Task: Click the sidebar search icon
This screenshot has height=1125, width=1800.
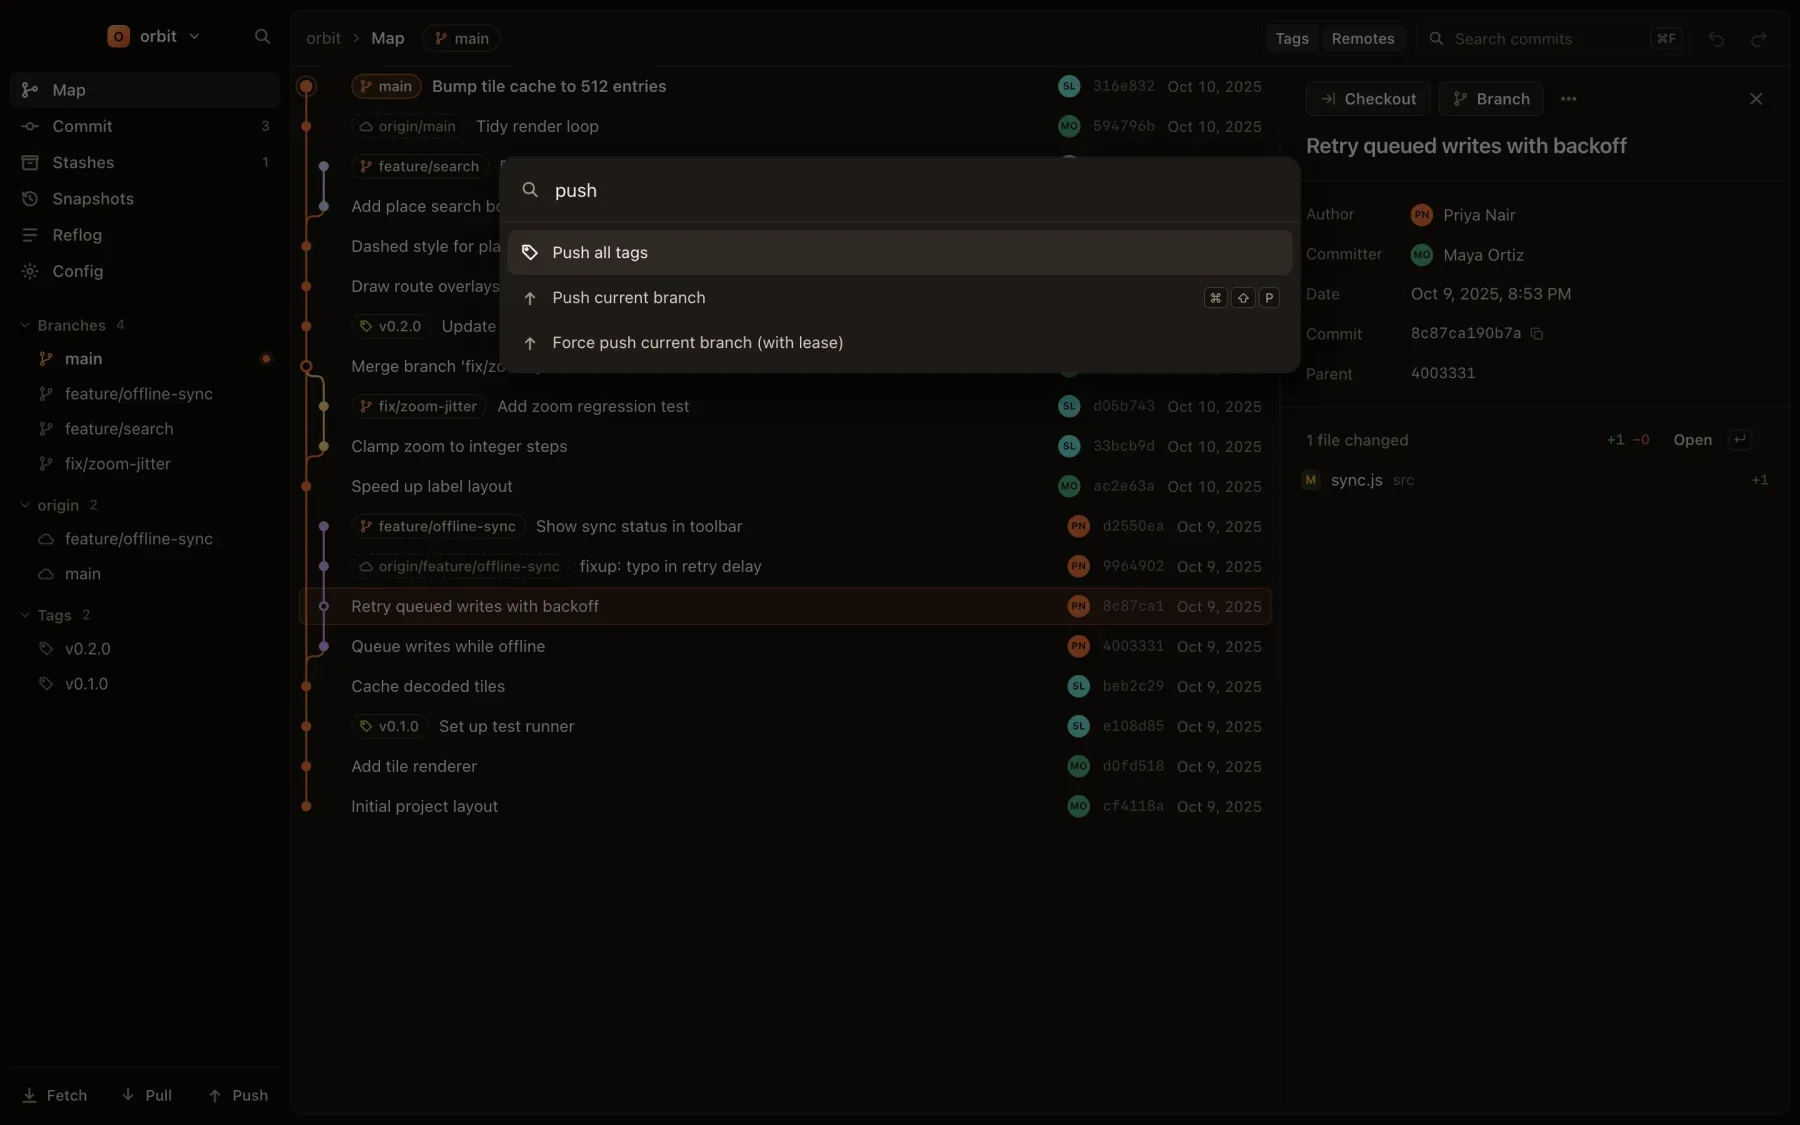Action: tap(262, 37)
